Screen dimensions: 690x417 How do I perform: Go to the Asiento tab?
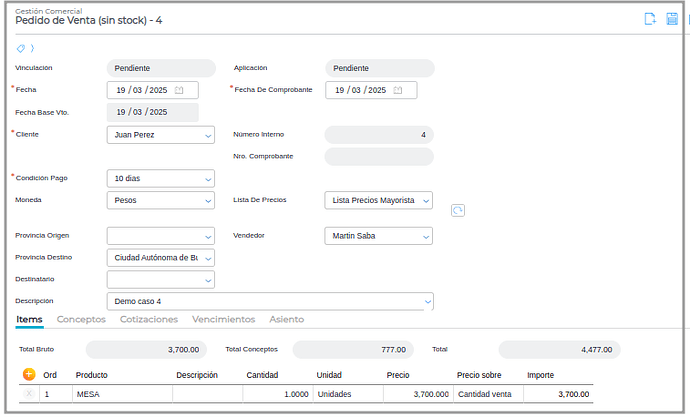[x=287, y=319]
